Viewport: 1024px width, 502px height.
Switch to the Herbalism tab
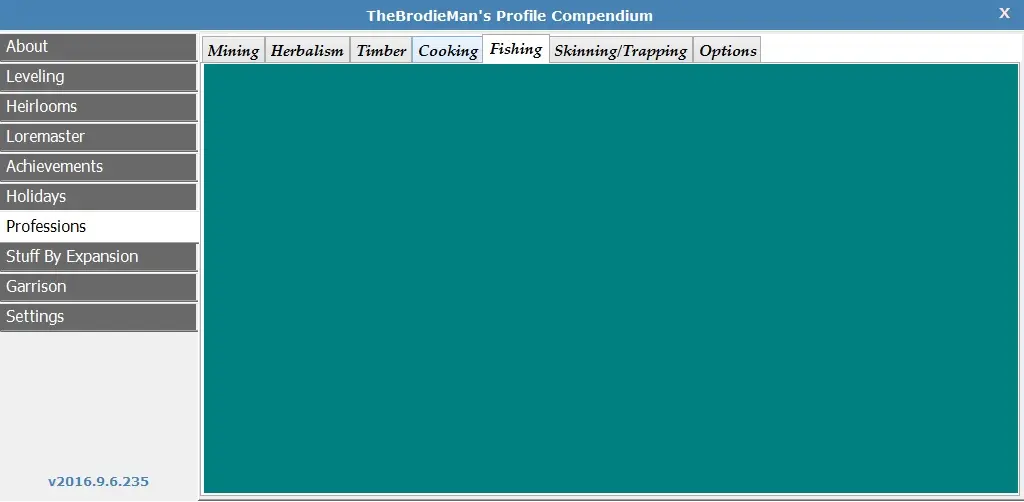pyautogui.click(x=307, y=50)
